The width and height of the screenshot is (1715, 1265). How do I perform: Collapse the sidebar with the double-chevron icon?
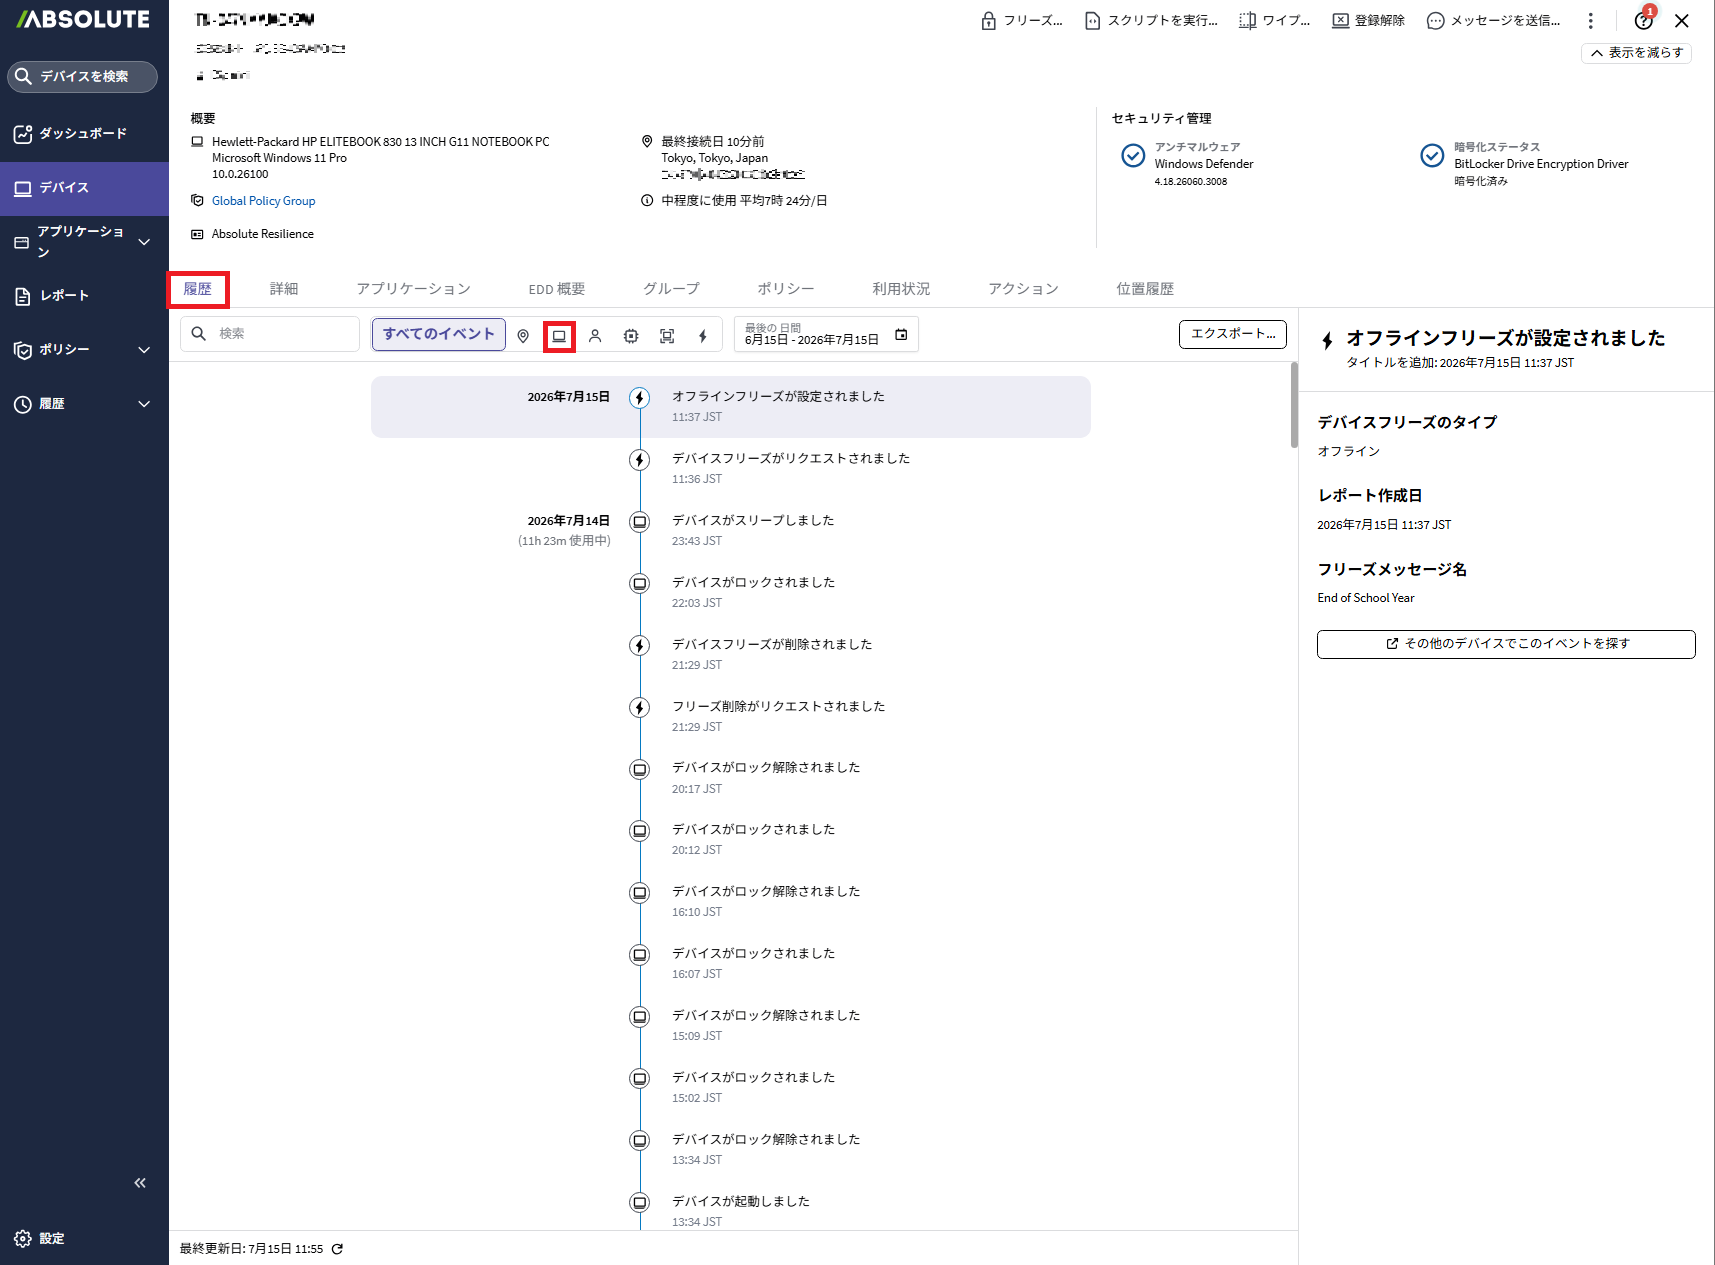tap(140, 1183)
